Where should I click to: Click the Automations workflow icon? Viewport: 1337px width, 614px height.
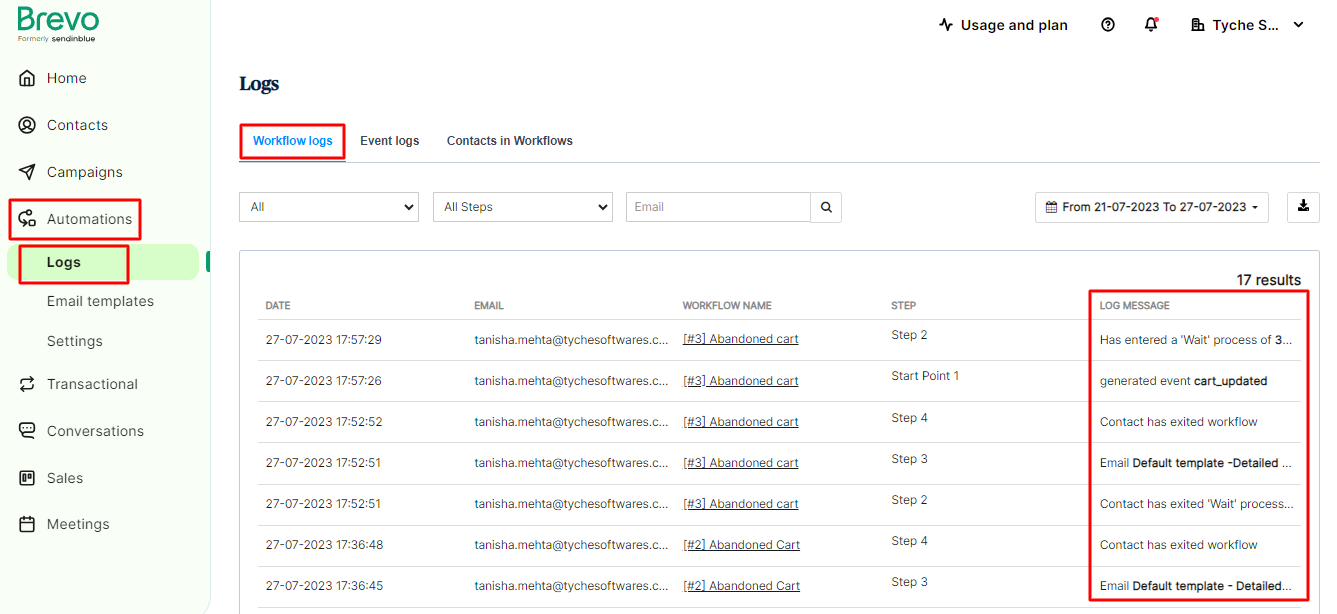pyautogui.click(x=27, y=219)
